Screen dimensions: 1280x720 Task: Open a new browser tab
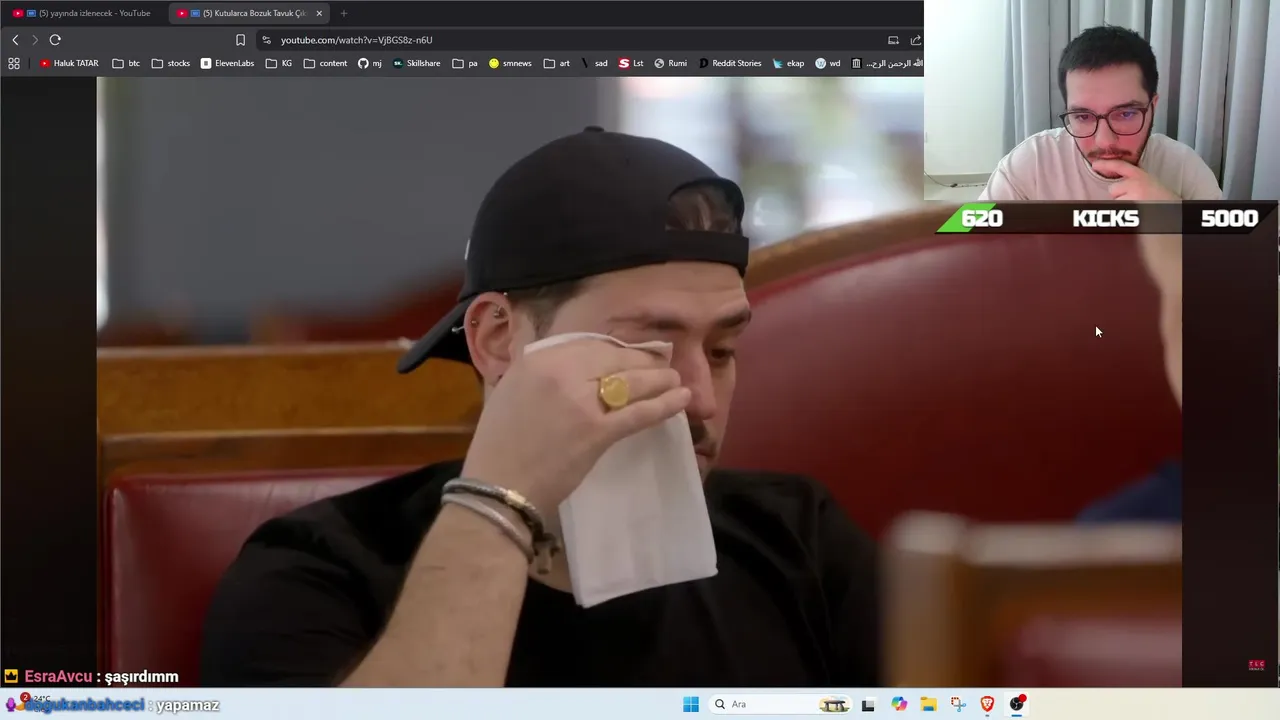pyautogui.click(x=343, y=13)
